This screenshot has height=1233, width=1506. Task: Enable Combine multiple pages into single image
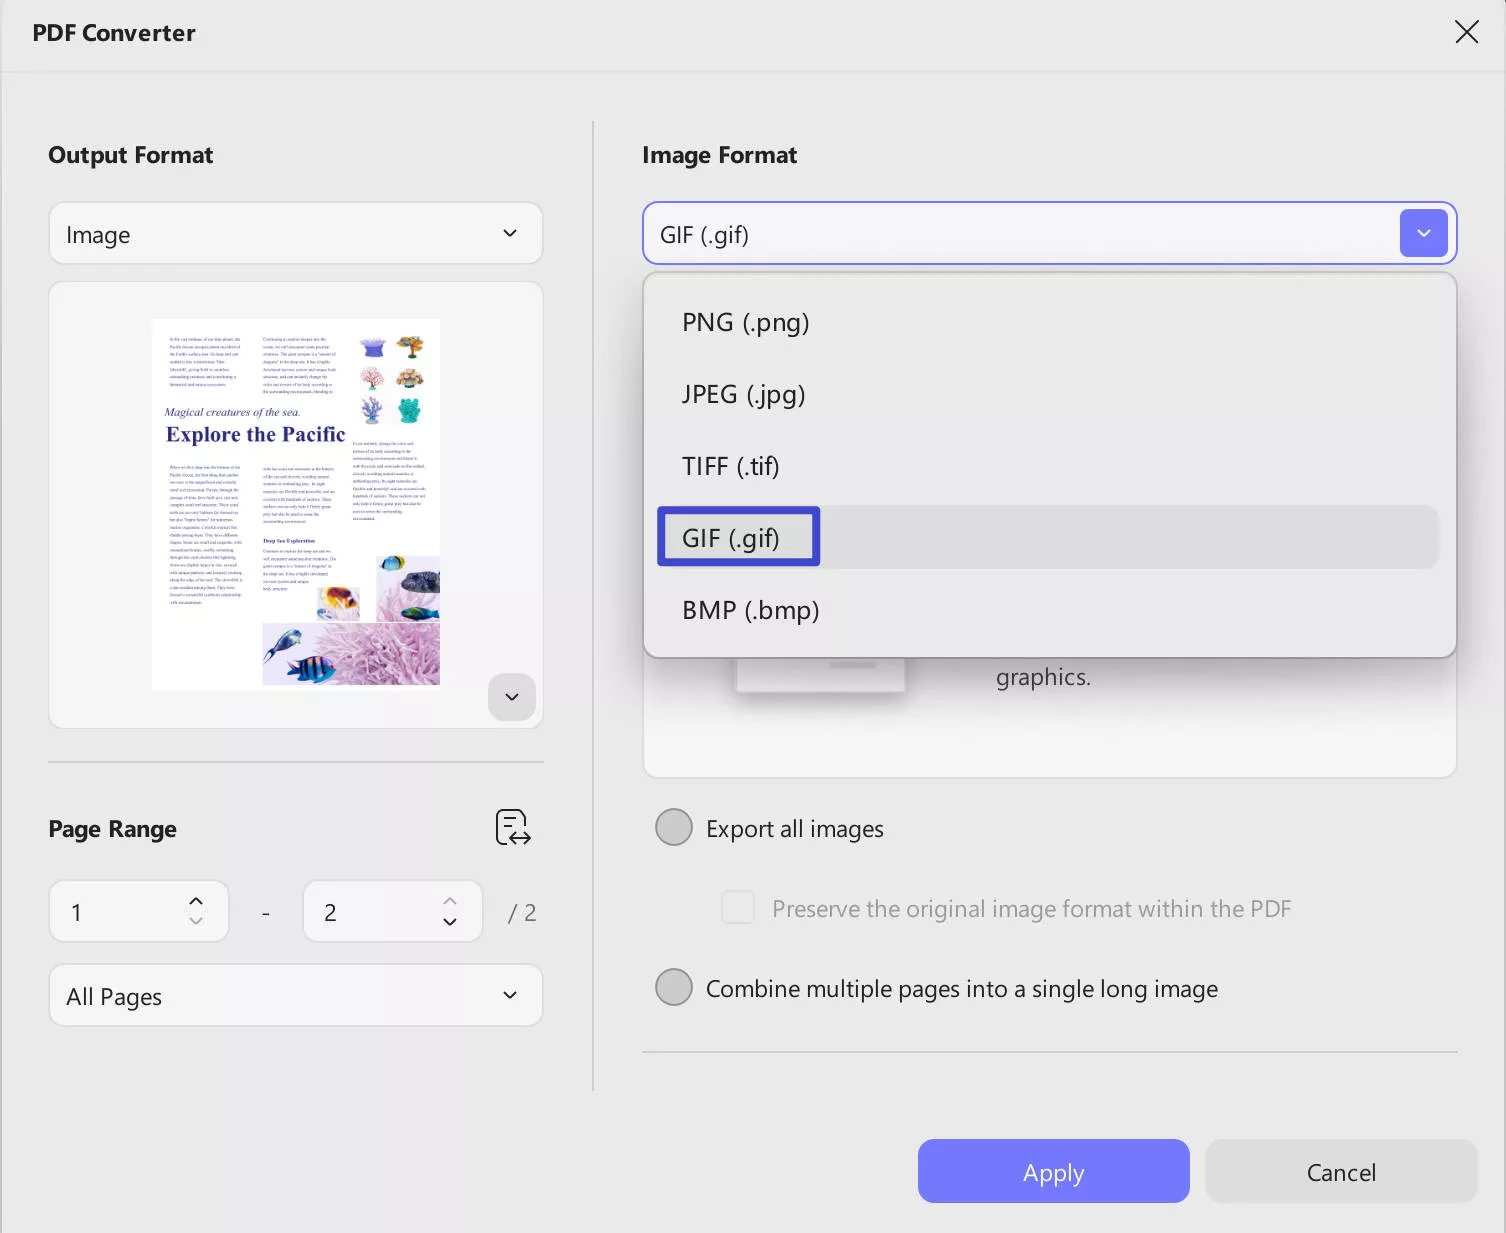click(674, 988)
